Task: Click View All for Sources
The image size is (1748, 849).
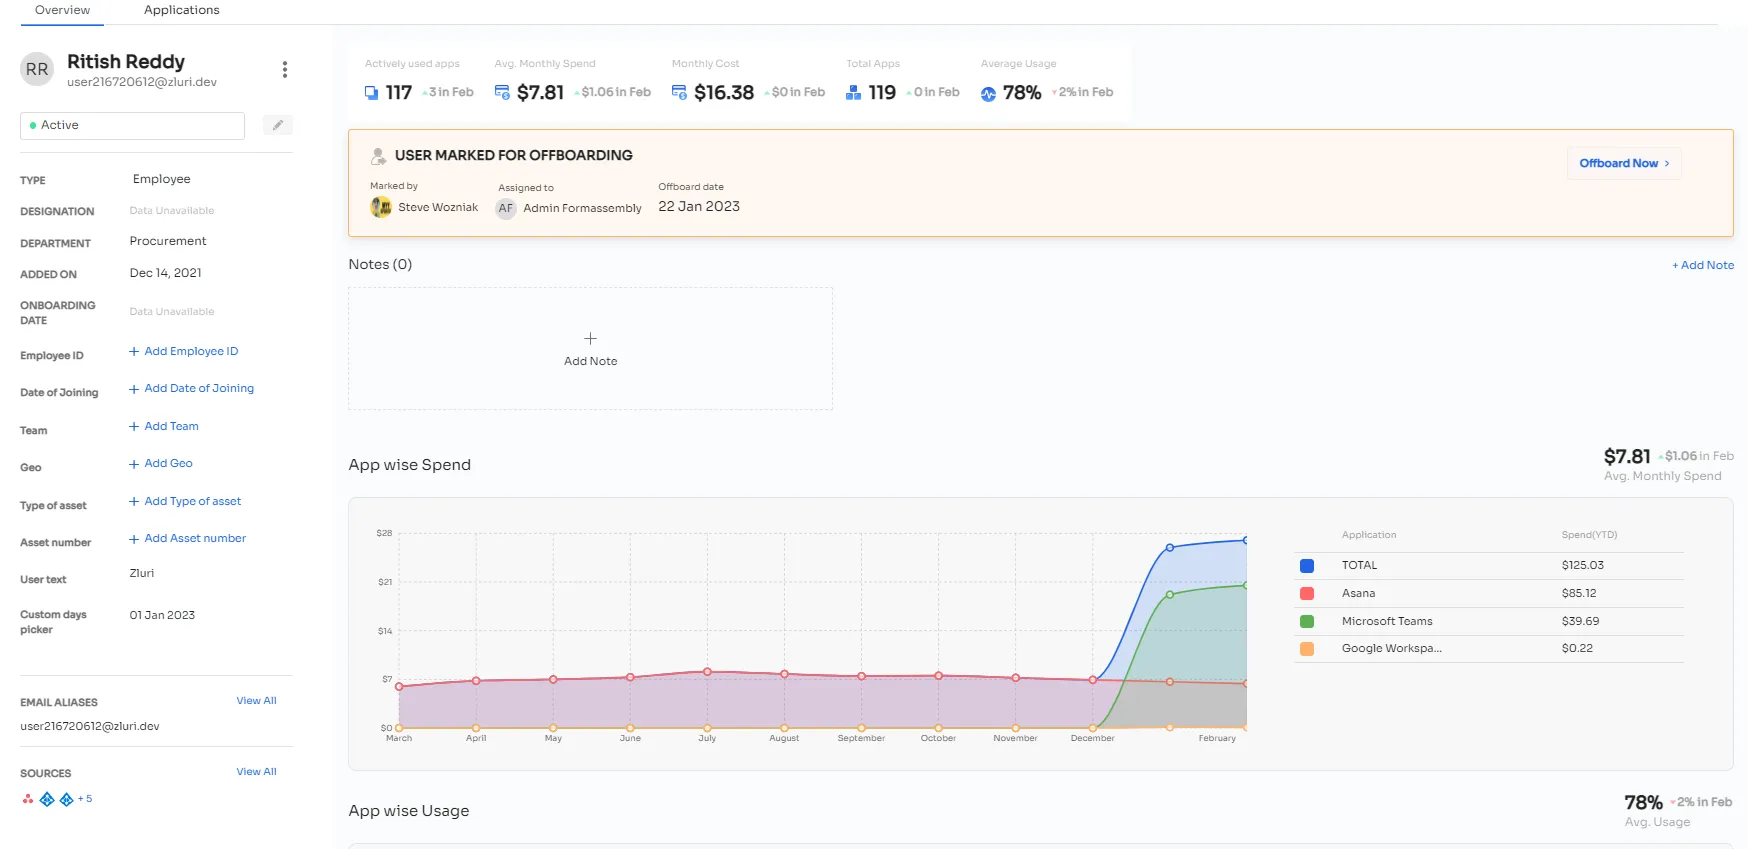Action: tap(256, 772)
